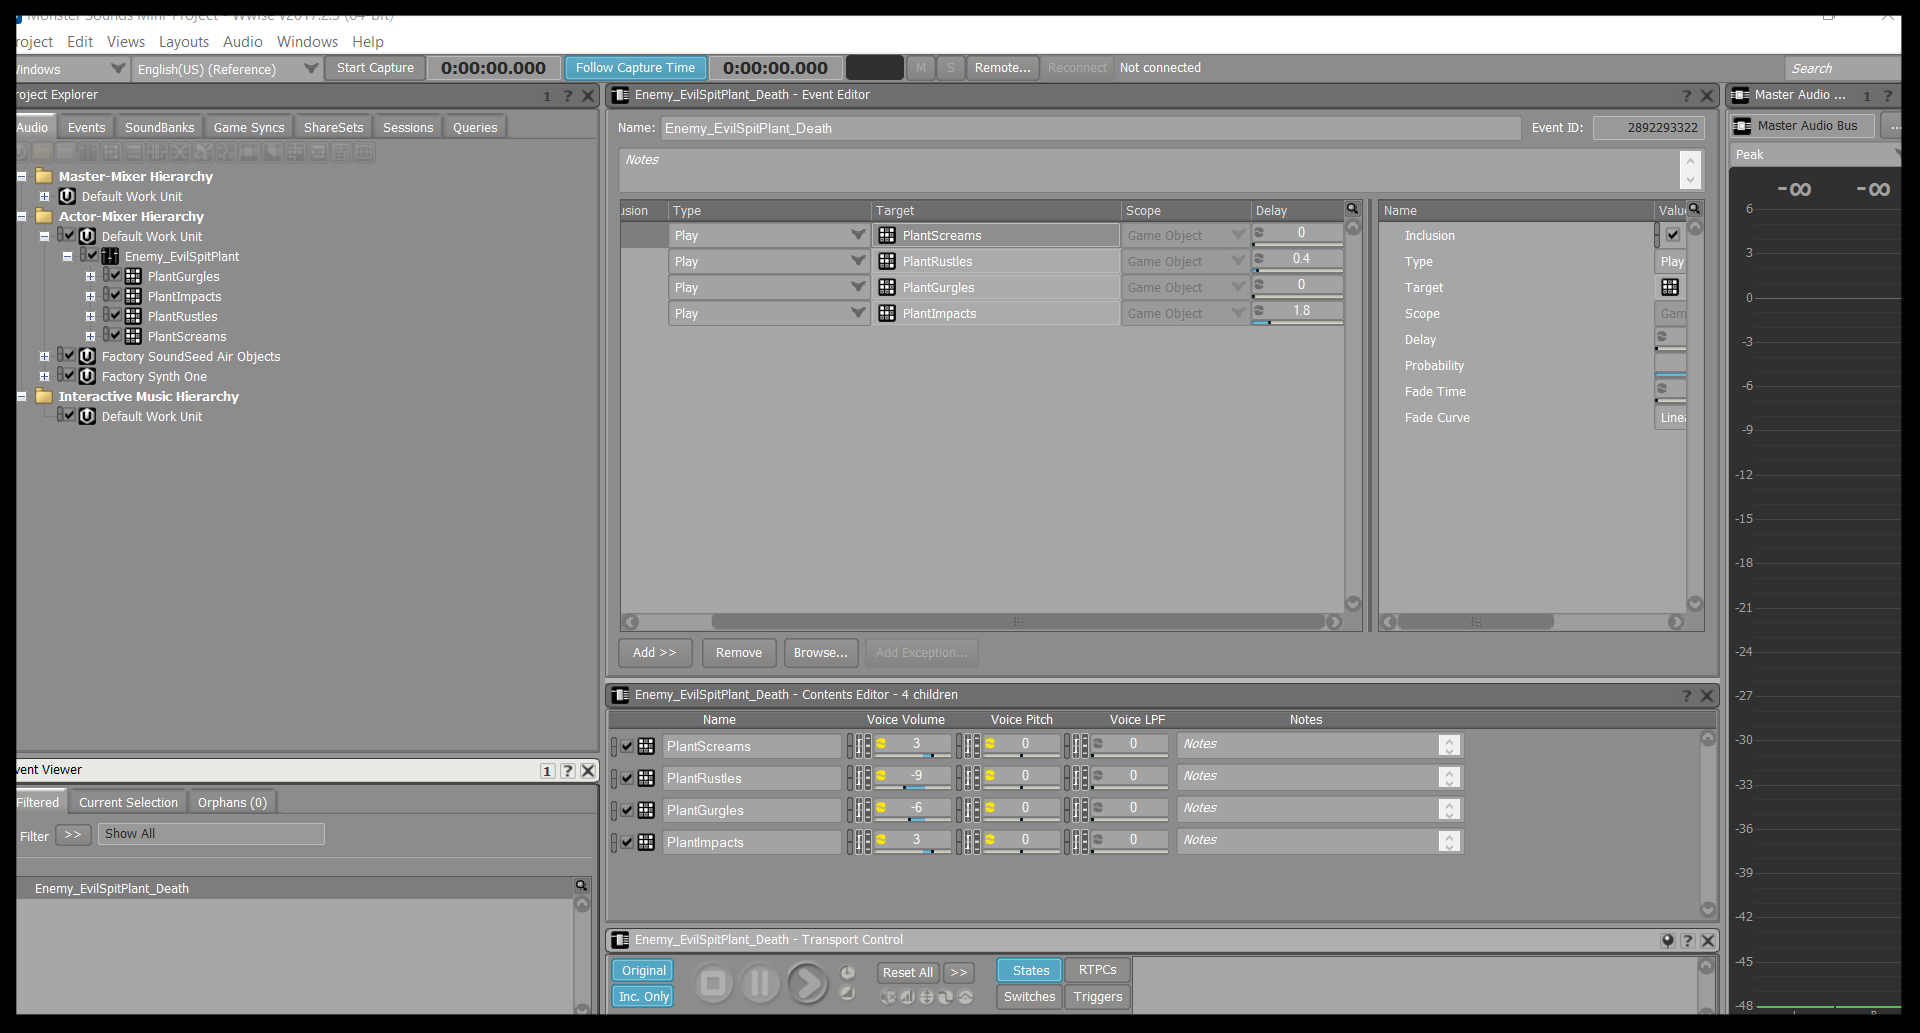
Task: Click the Play button in Transport Control
Action: coord(807,984)
